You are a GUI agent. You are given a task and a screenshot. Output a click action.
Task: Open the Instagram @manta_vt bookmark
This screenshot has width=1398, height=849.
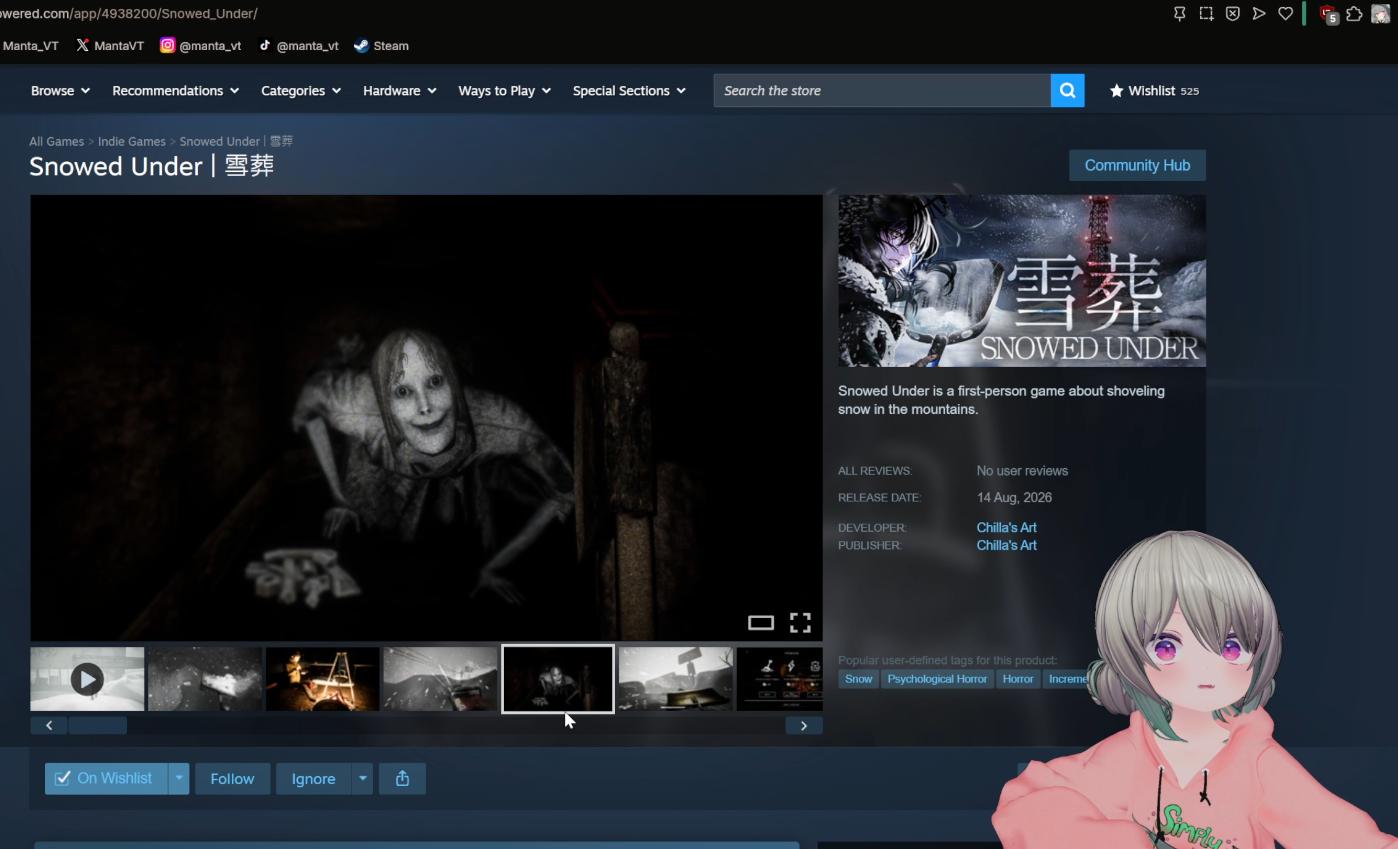point(200,46)
